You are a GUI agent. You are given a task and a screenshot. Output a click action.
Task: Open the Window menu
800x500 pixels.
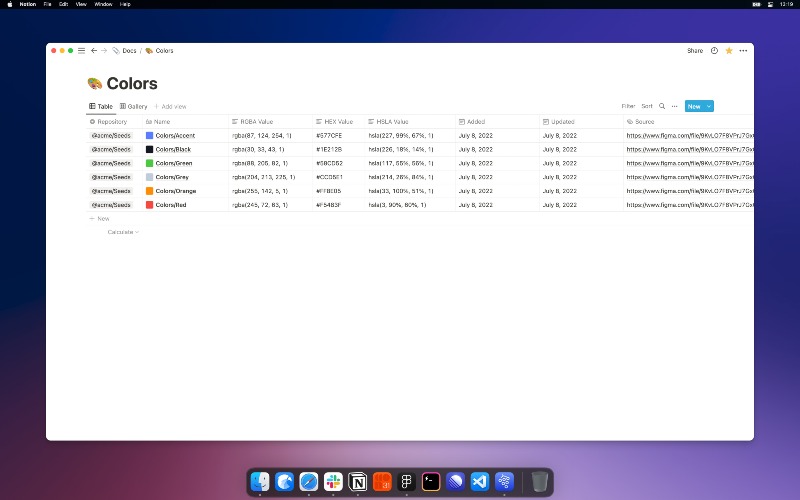tap(103, 4)
